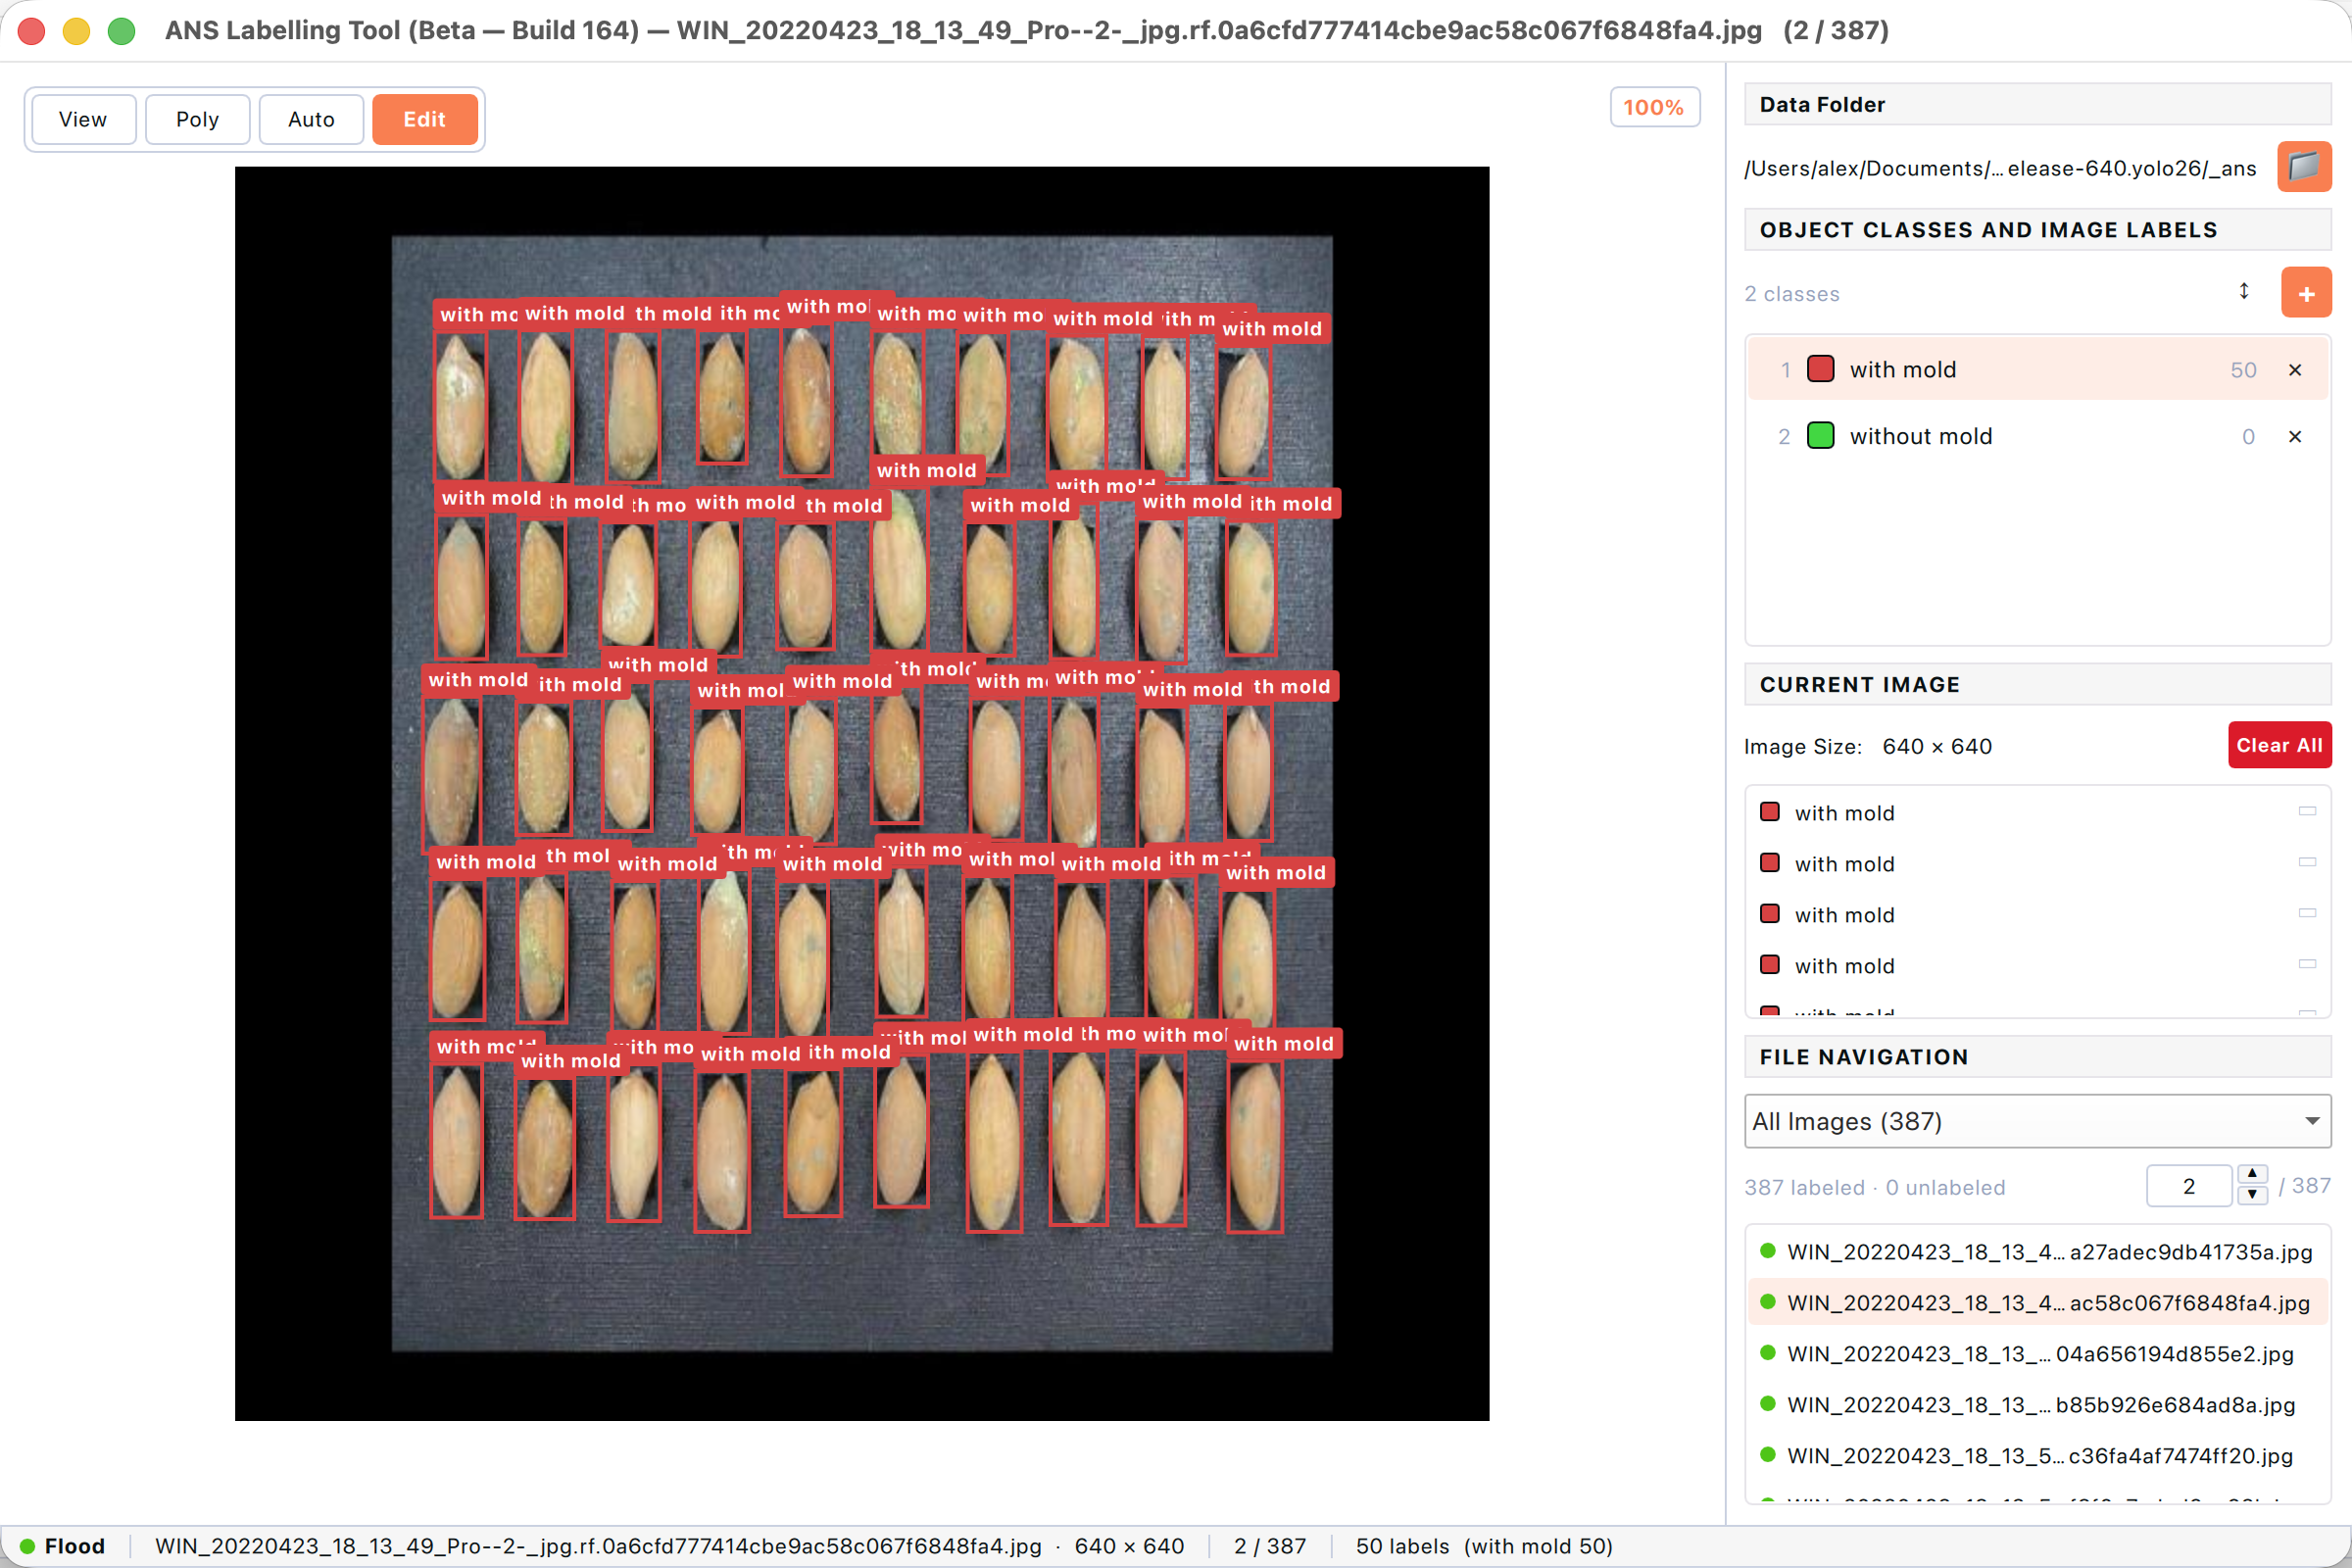Switch to View mode
This screenshot has height=1568, width=2352.
point(83,119)
